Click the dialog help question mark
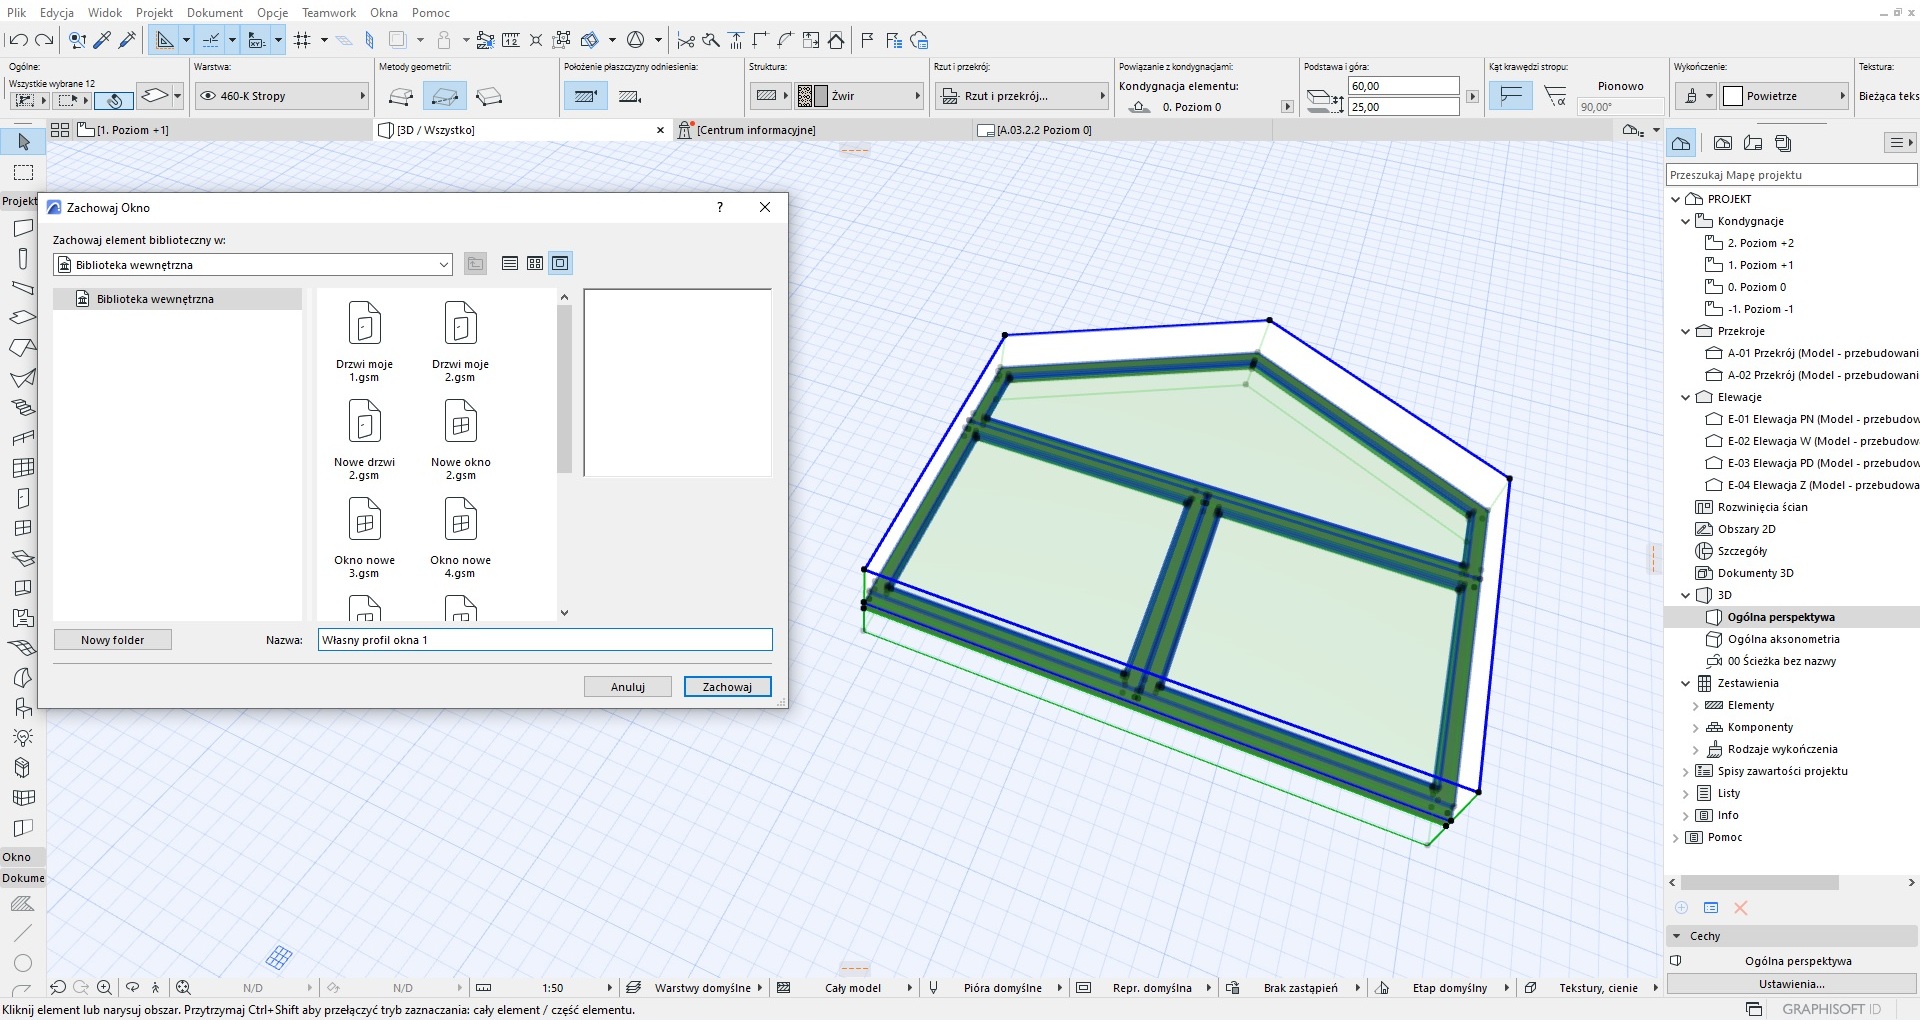This screenshot has height=1020, width=1920. (x=720, y=207)
